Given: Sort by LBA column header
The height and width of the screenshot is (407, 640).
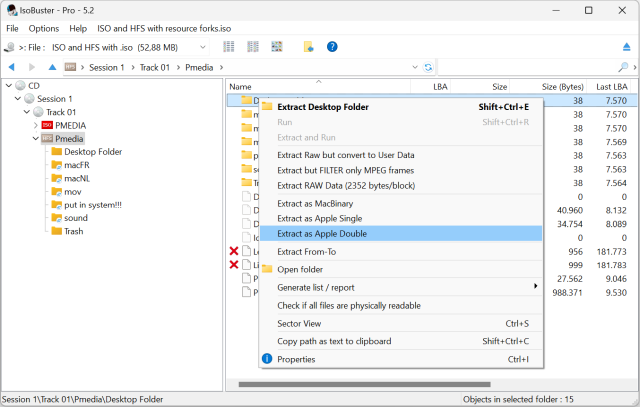Looking at the screenshot, I should (x=430, y=87).
